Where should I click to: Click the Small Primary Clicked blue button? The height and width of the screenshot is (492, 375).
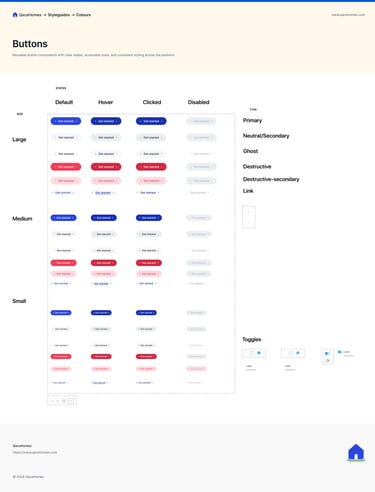[x=146, y=313]
